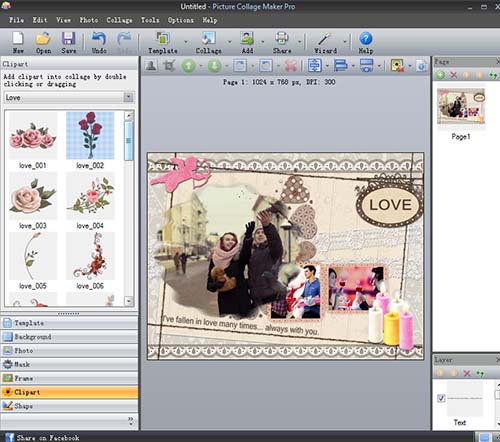Expand the Add button dropdown arrow

click(x=263, y=42)
